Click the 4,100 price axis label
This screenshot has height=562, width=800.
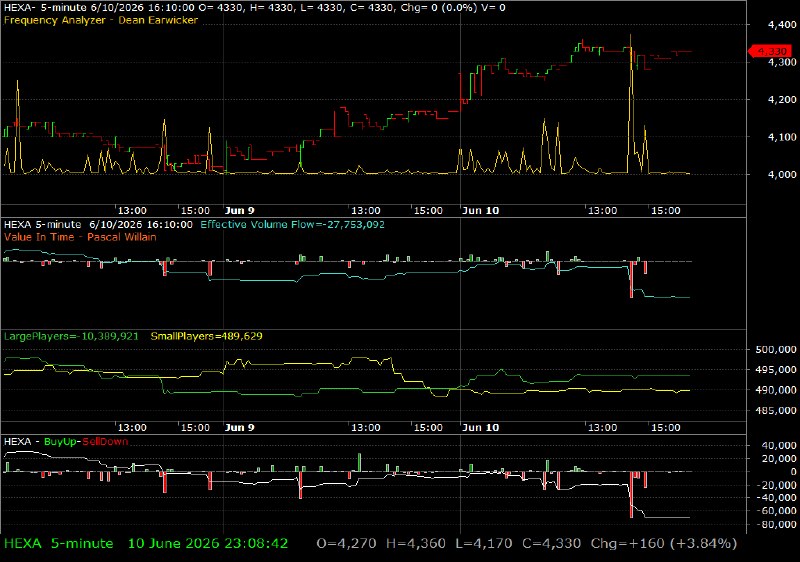(x=782, y=137)
